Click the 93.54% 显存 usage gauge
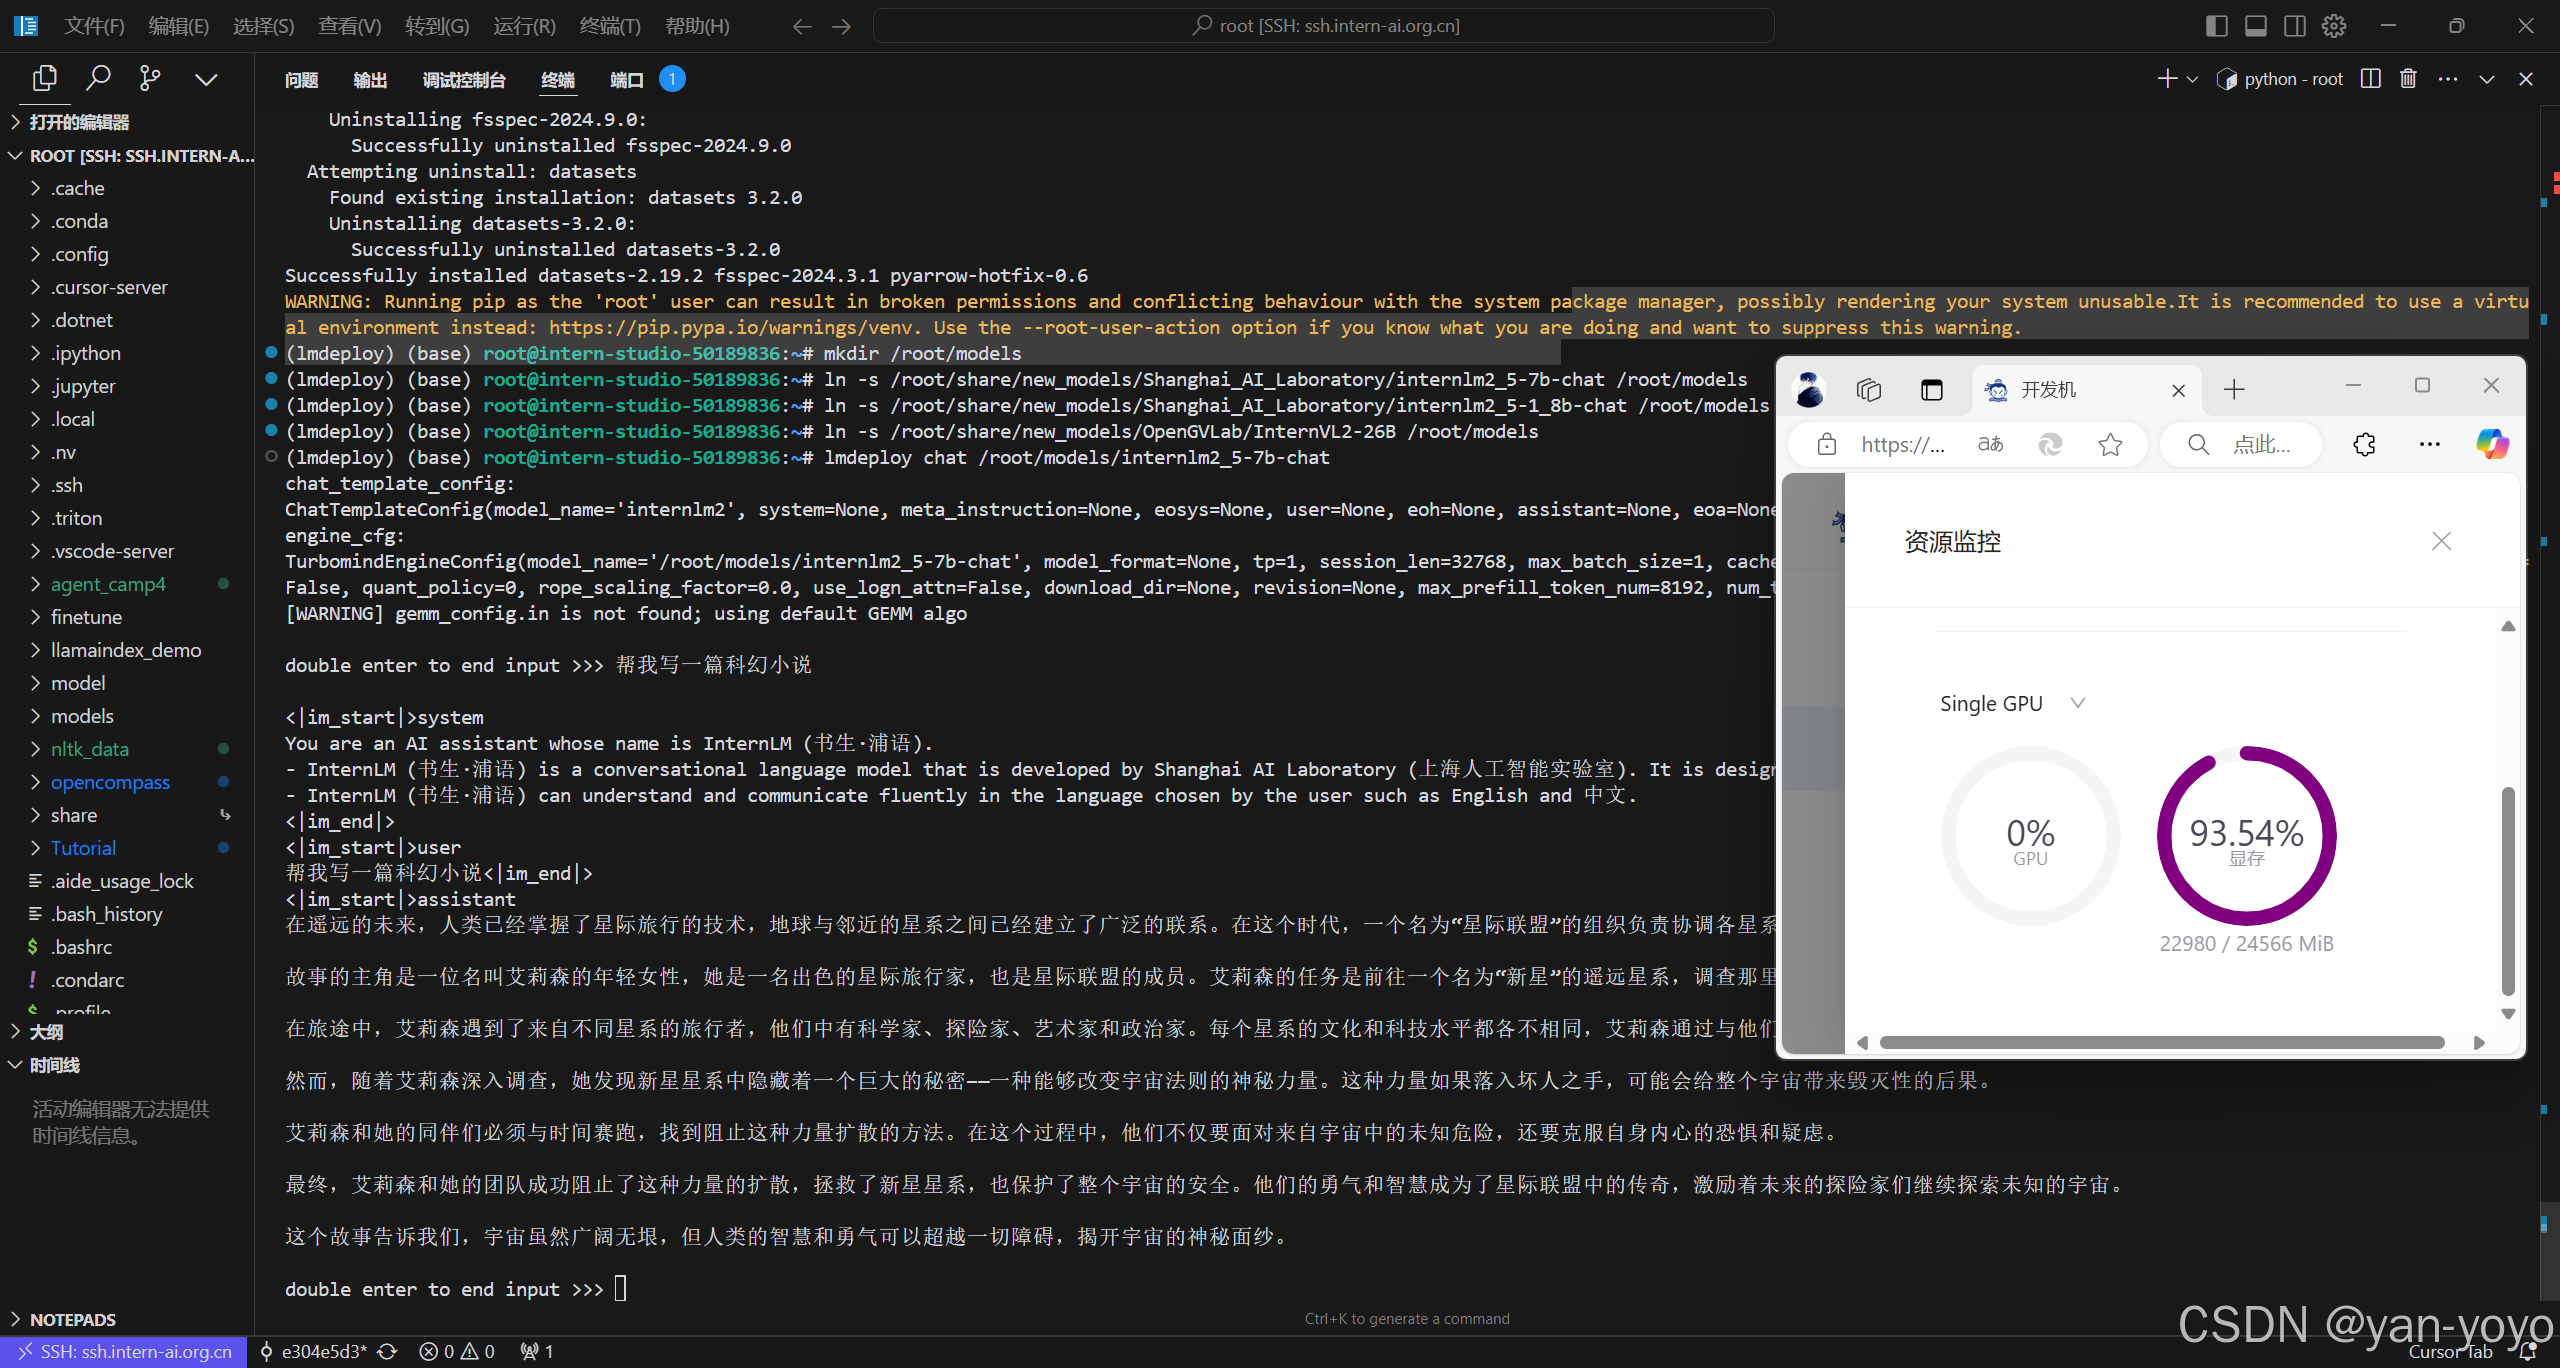The image size is (2560, 1368). [x=2246, y=837]
